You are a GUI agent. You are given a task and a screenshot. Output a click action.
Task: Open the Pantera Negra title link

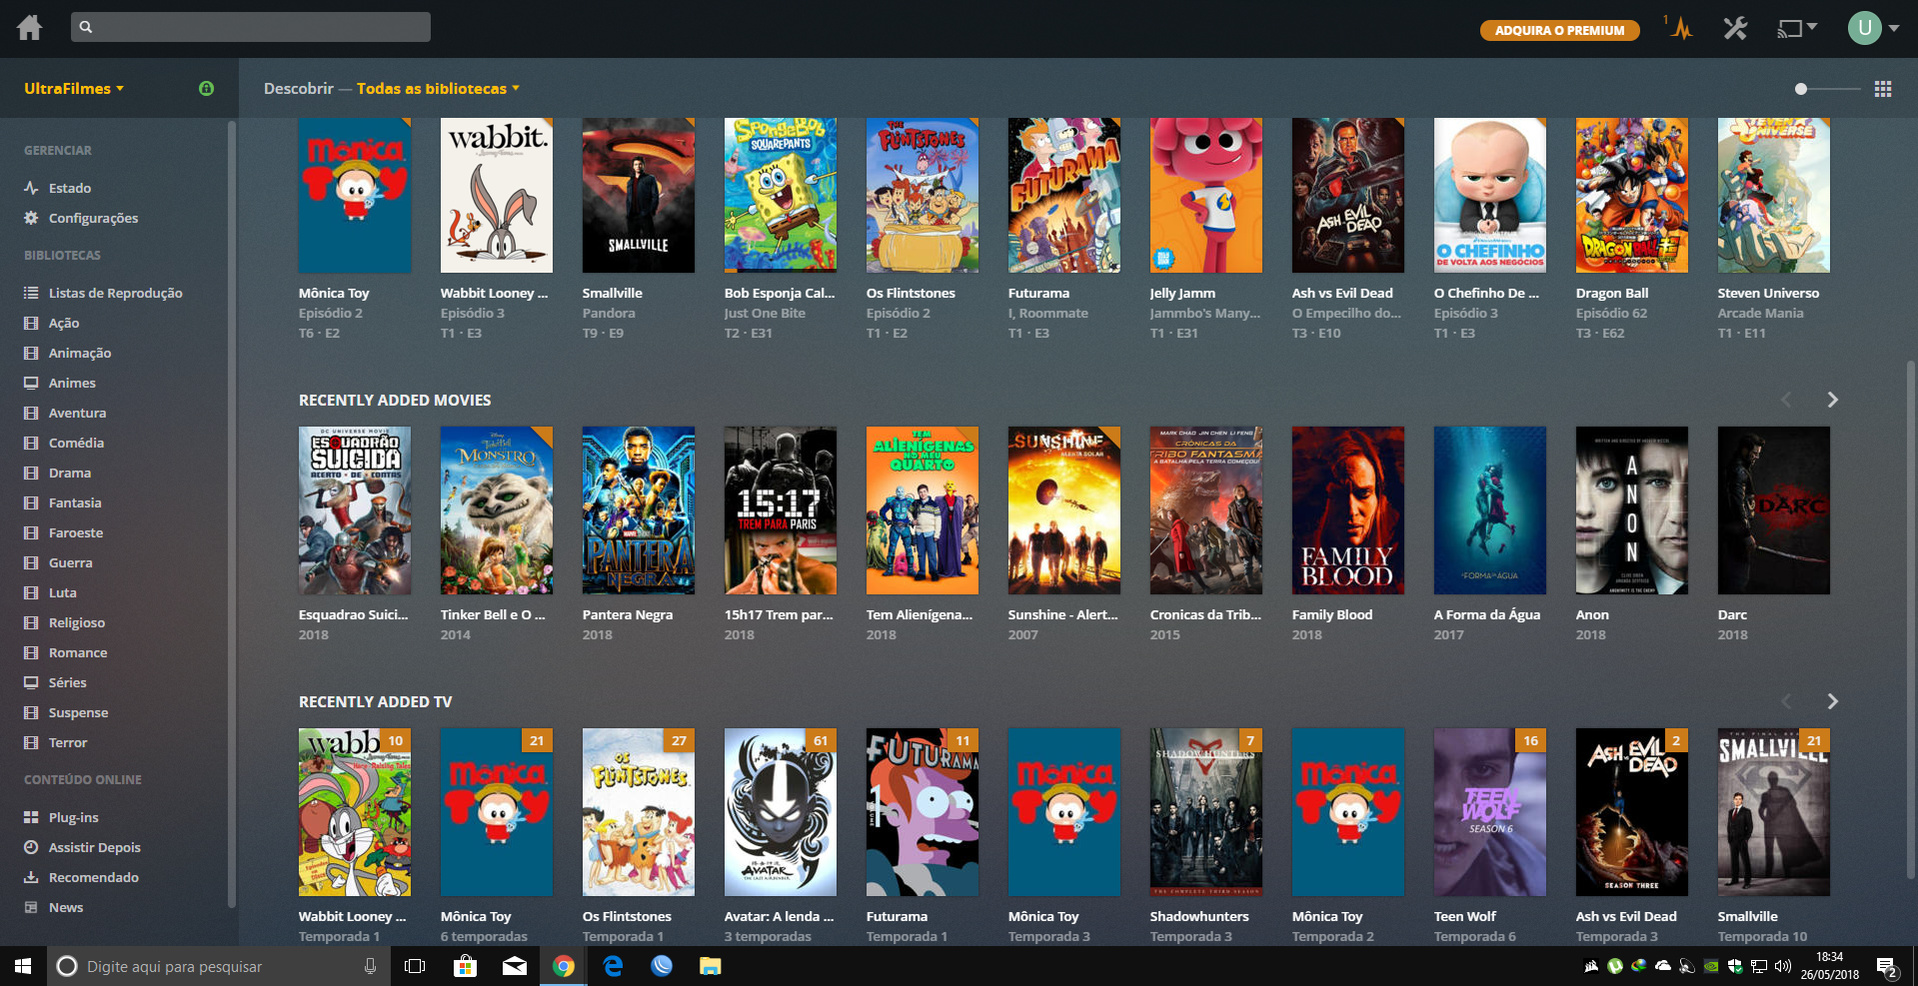627,615
